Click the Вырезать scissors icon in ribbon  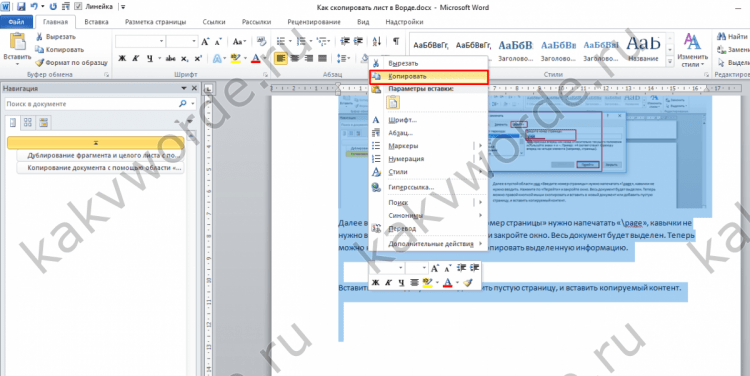pyautogui.click(x=39, y=37)
